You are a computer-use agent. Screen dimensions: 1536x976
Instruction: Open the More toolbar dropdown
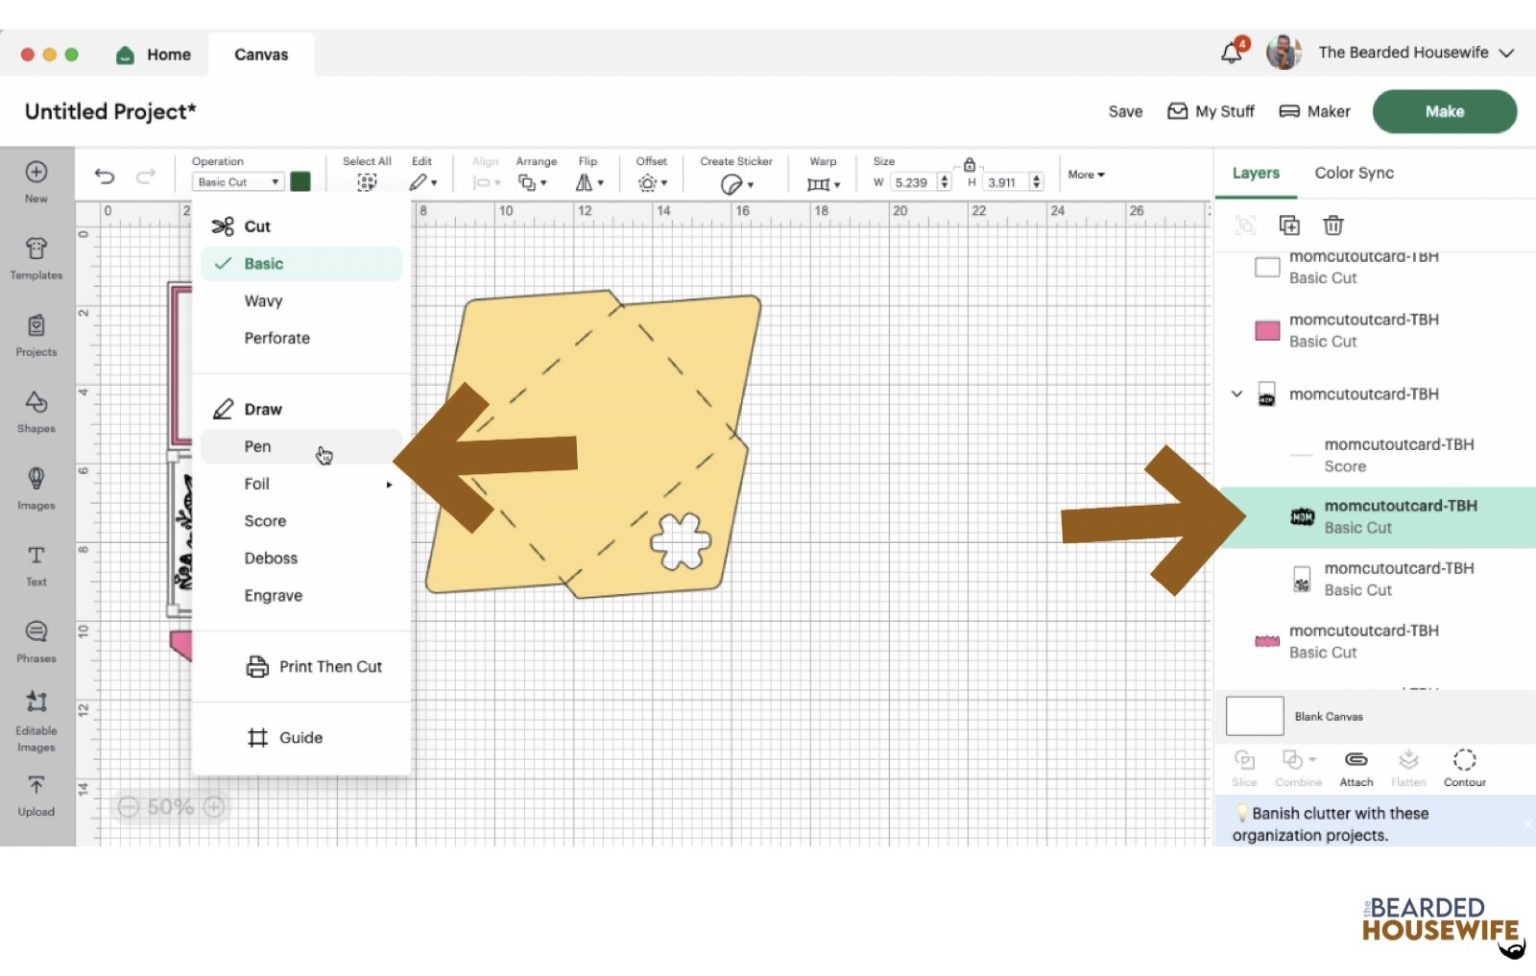point(1086,175)
